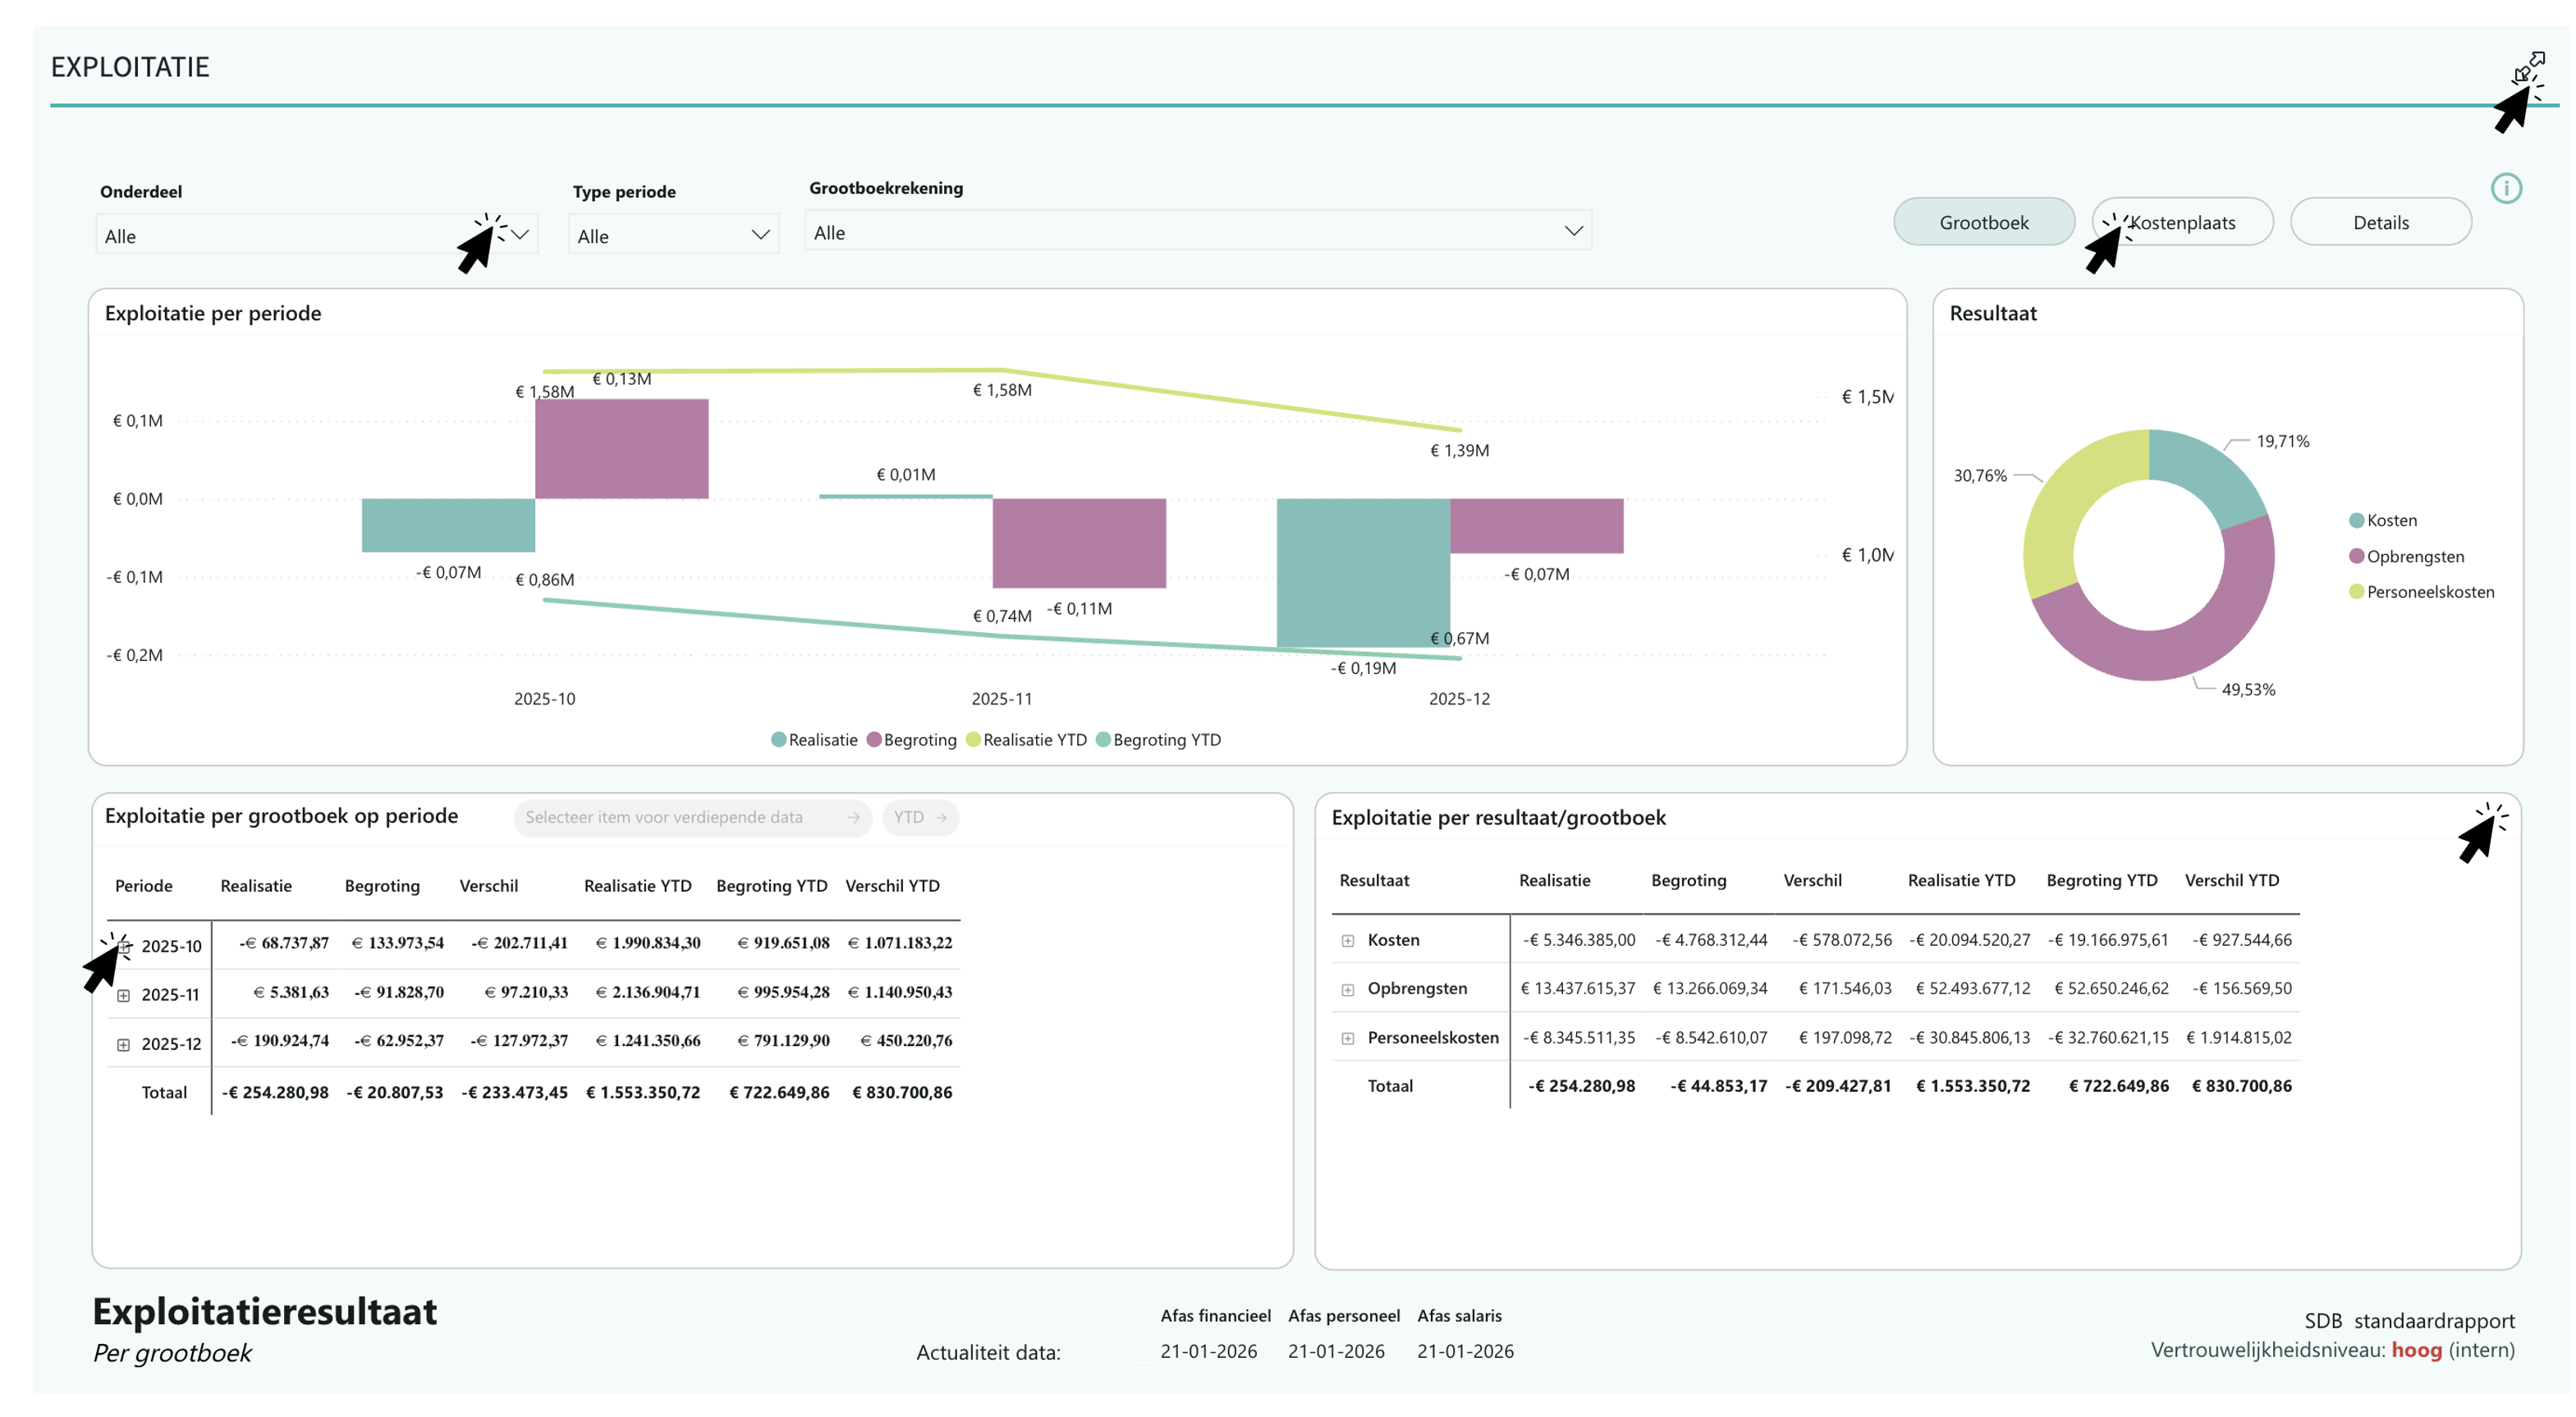Switch to the Kostenplaats view
2576x1417 pixels.
tap(2182, 222)
